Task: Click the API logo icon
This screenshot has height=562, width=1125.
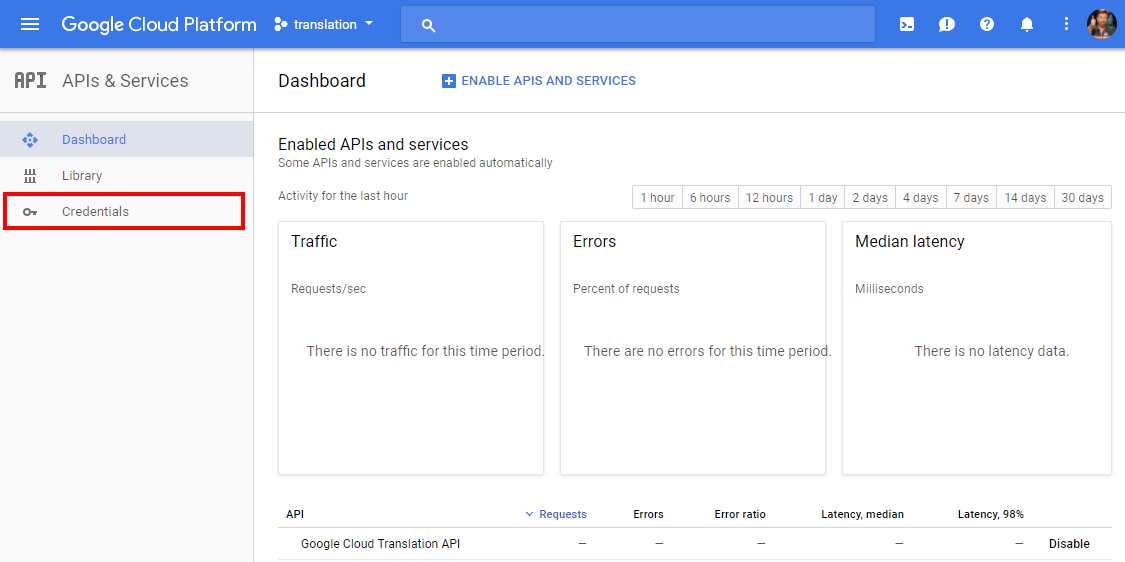Action: pyautogui.click(x=30, y=80)
